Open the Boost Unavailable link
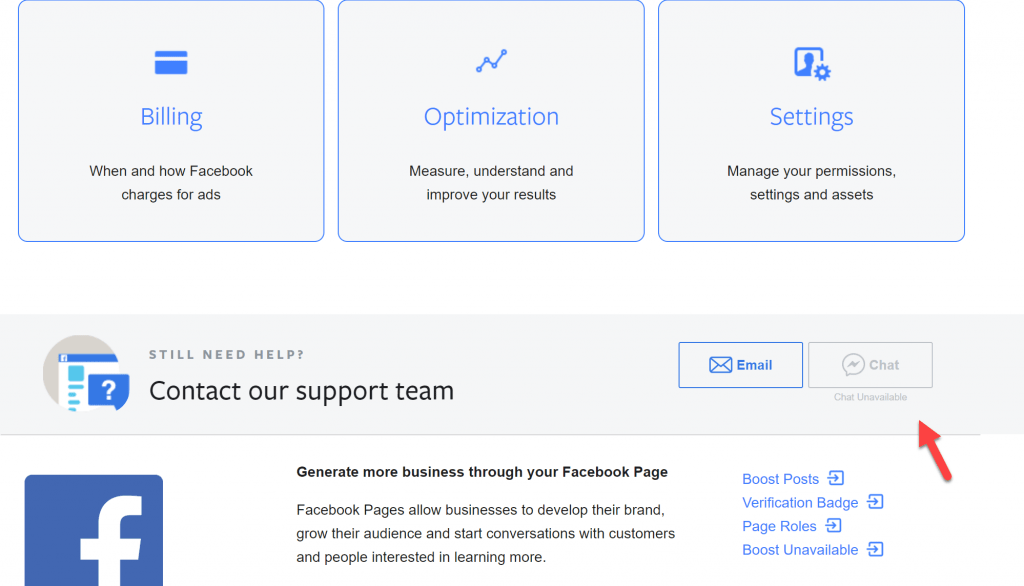This screenshot has width=1024, height=586. pos(802,549)
